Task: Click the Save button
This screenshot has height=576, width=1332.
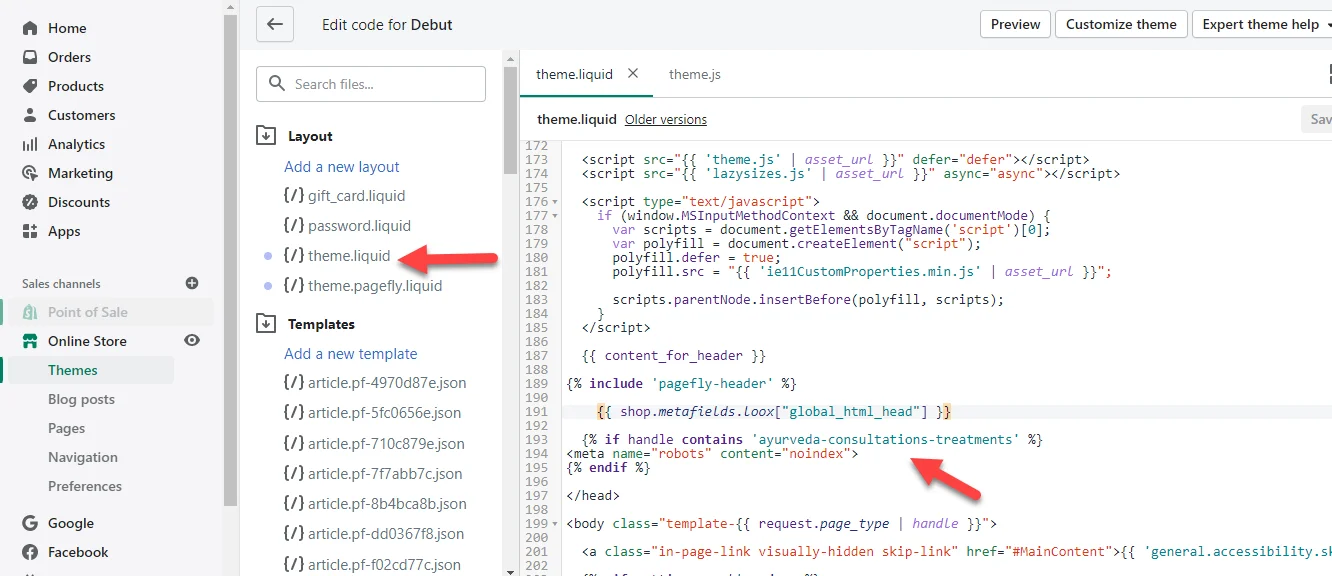Action: pyautogui.click(x=1318, y=119)
